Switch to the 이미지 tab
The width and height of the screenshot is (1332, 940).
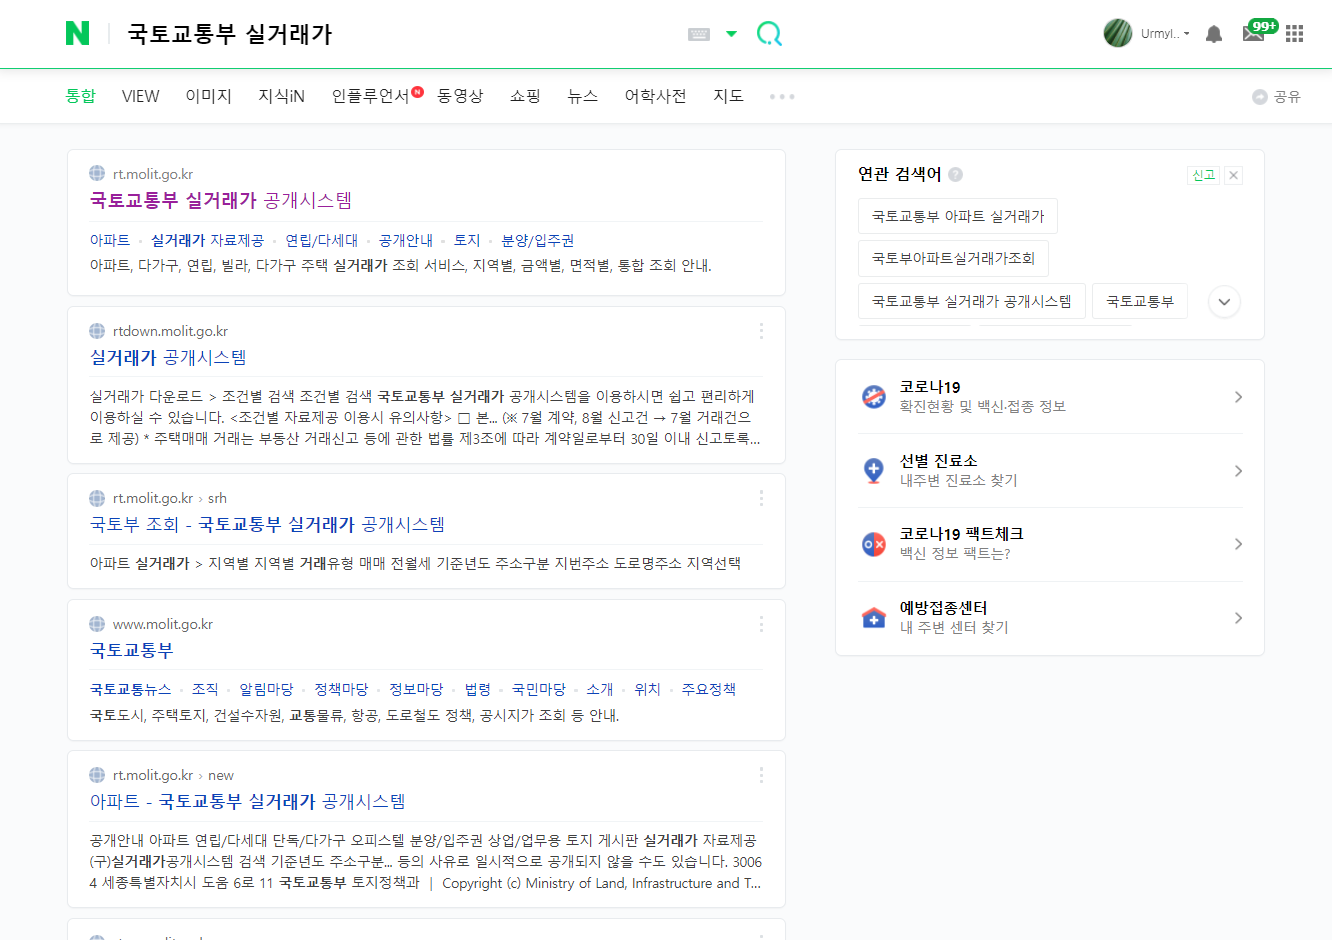(x=209, y=96)
